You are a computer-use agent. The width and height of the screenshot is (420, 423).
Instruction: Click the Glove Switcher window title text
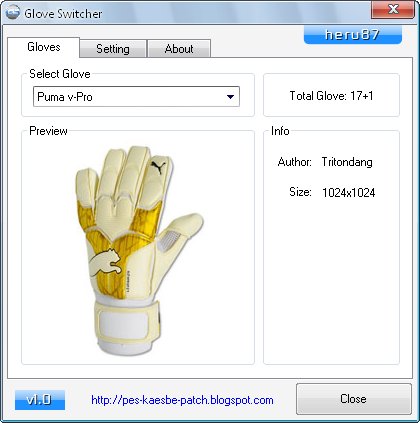click(63, 14)
